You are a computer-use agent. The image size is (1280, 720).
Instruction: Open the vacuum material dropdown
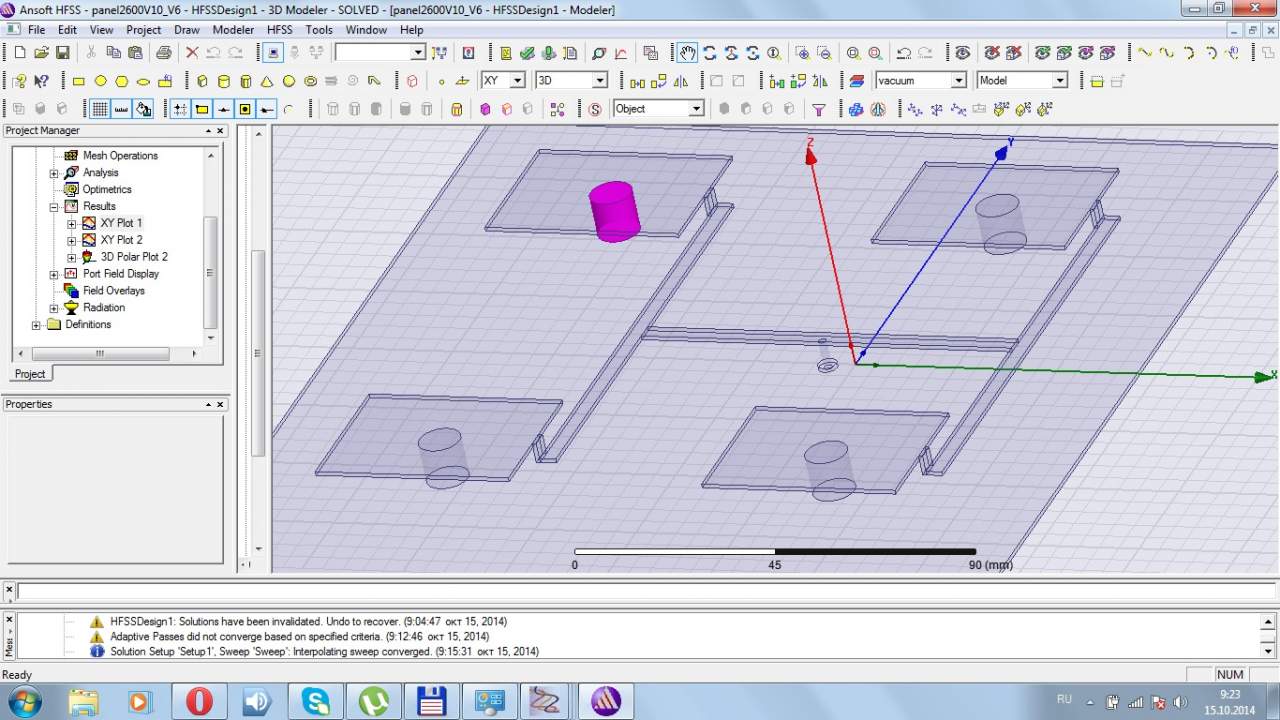coord(958,81)
